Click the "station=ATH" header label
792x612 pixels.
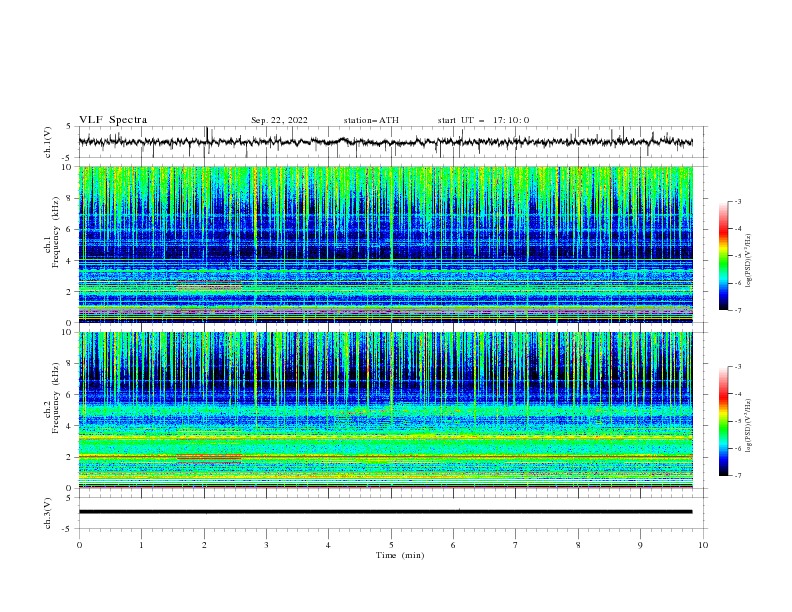point(371,120)
